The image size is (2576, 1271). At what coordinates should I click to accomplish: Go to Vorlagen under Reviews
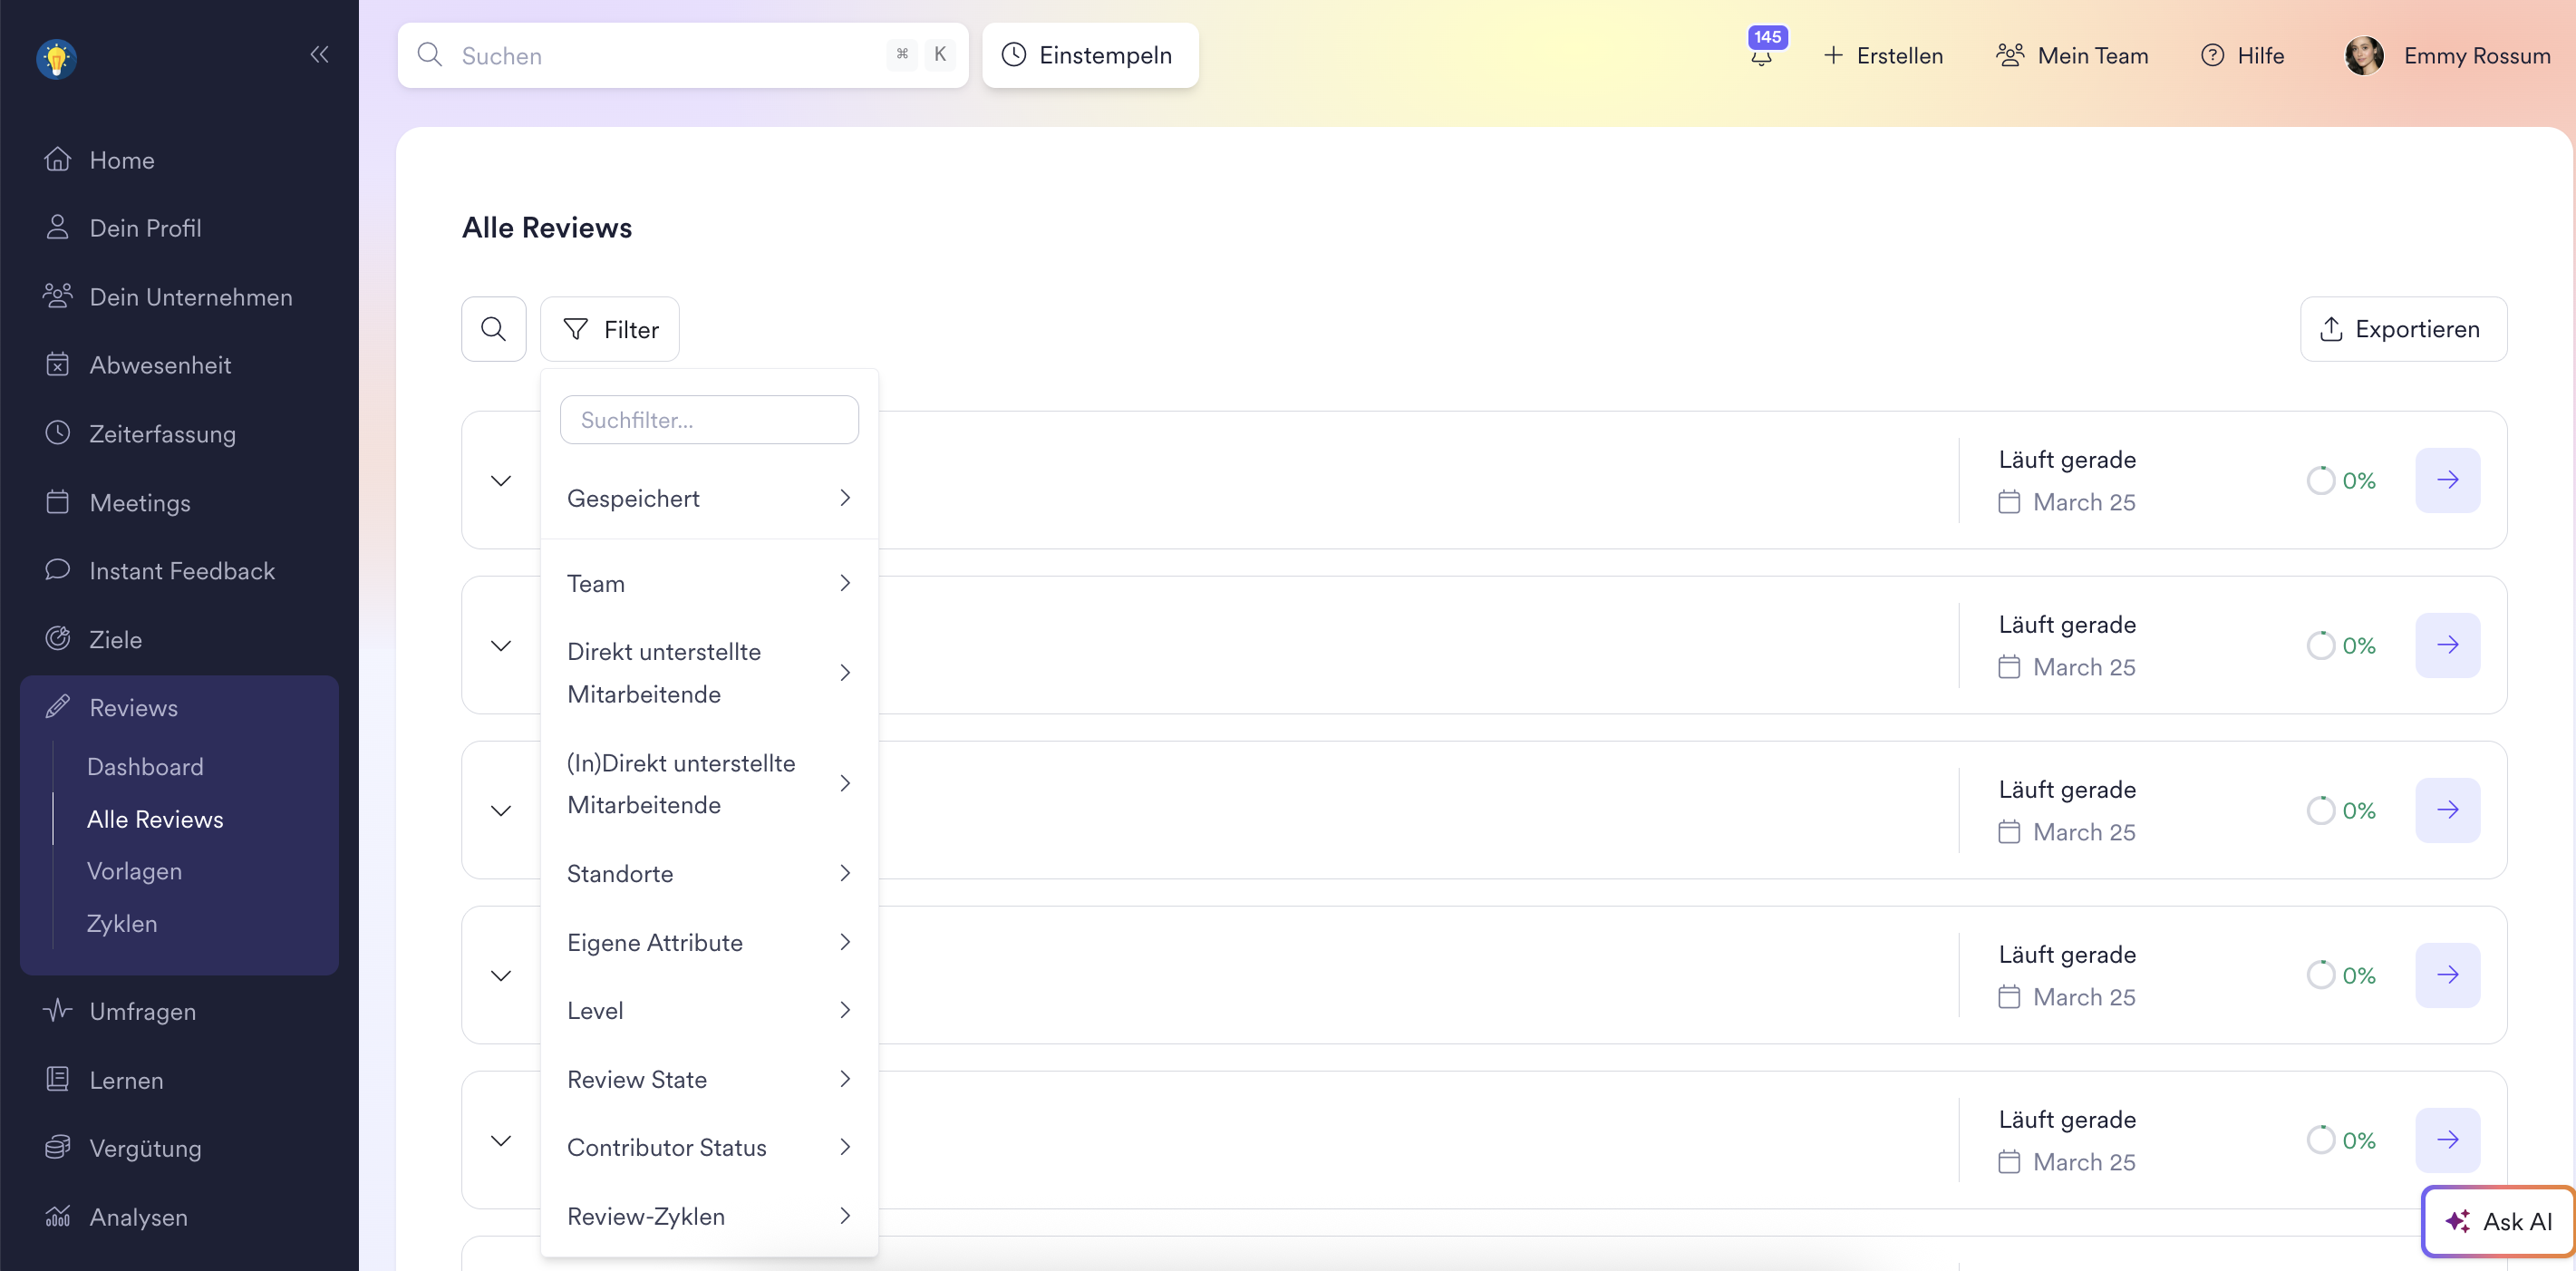click(x=134, y=871)
